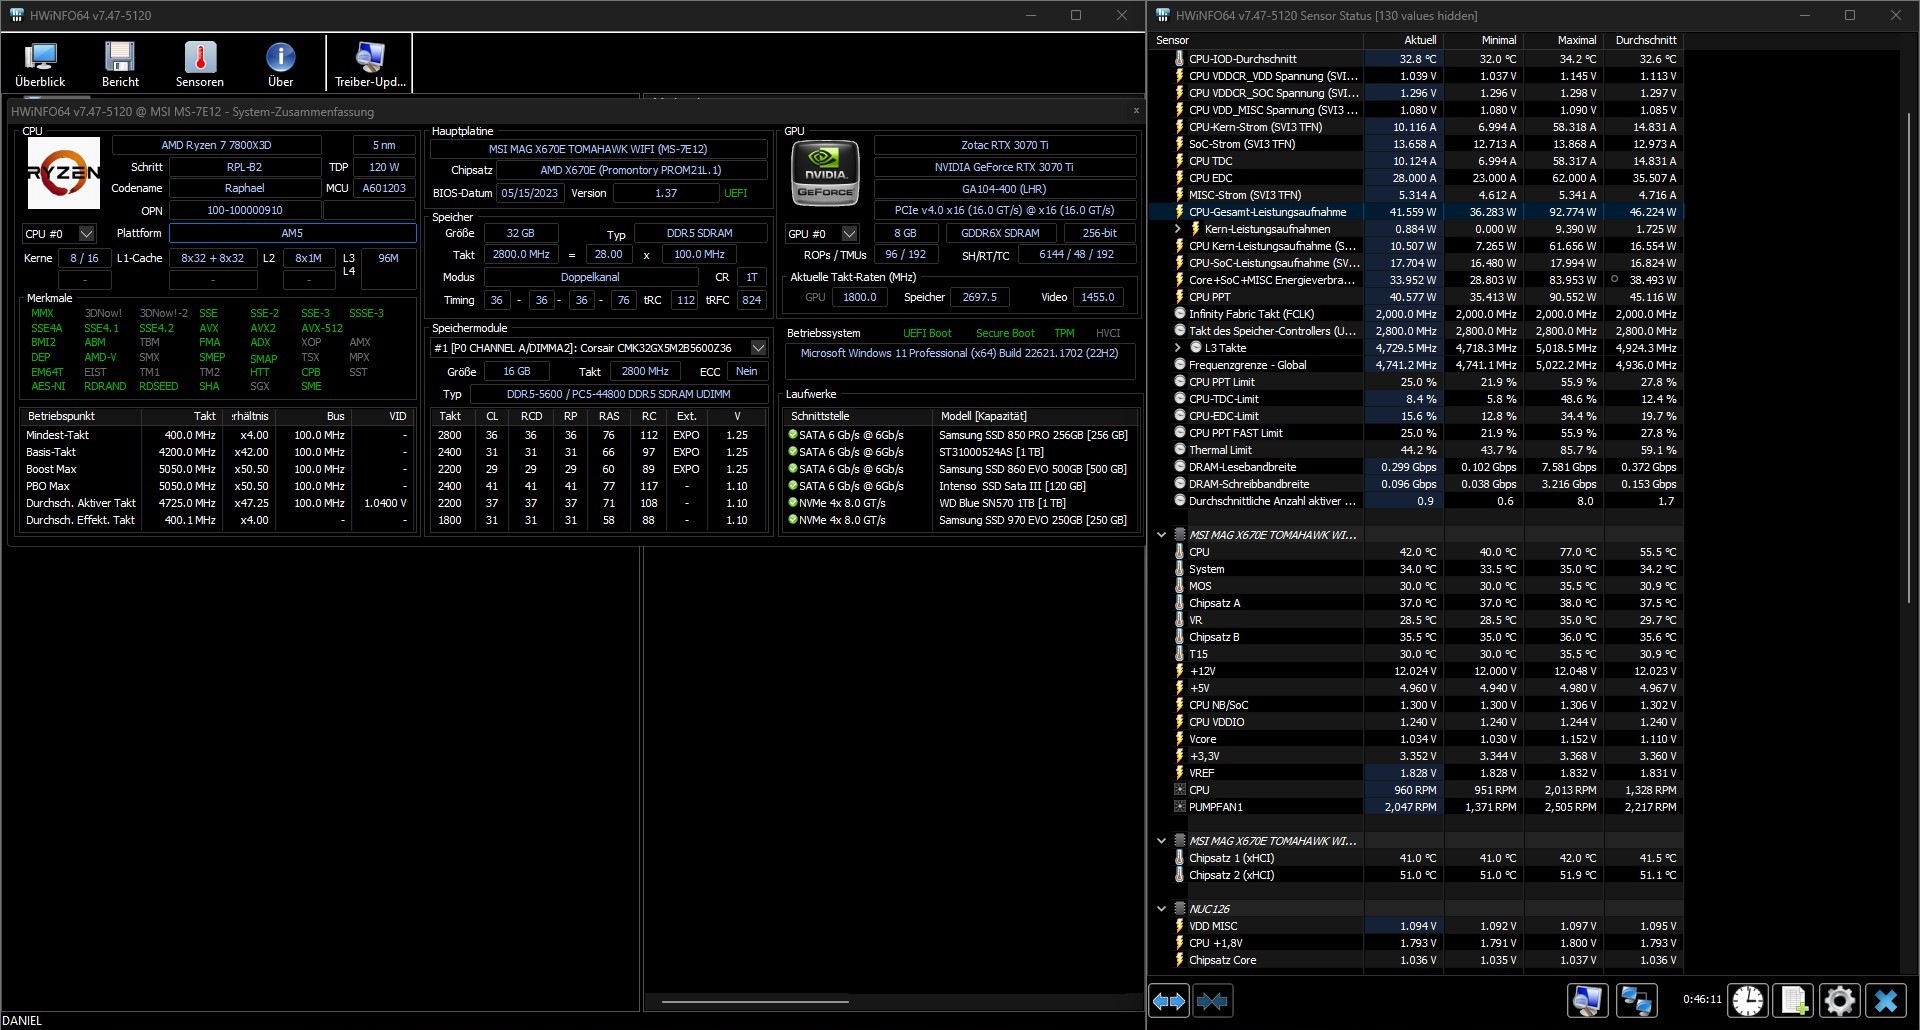
Task: Click the Bericht floppy disk icon
Action: coord(120,64)
